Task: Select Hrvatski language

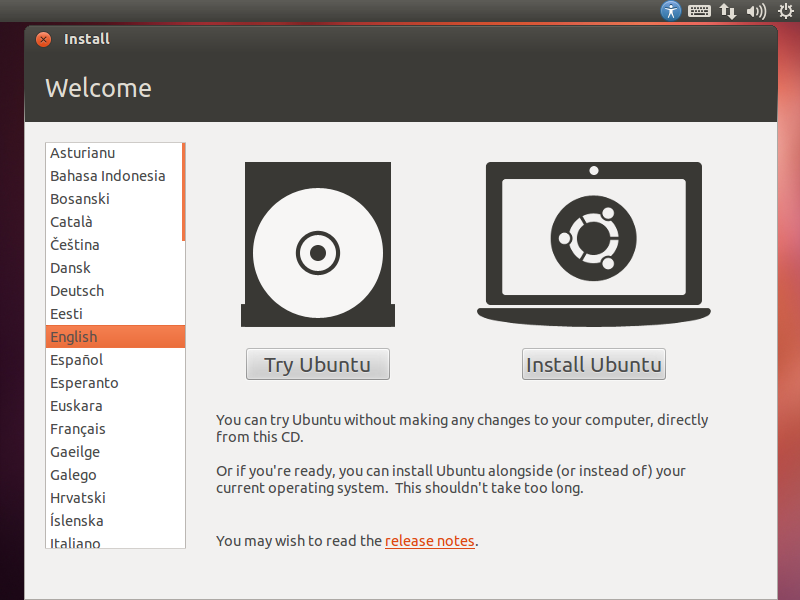Action: pyautogui.click(x=115, y=497)
